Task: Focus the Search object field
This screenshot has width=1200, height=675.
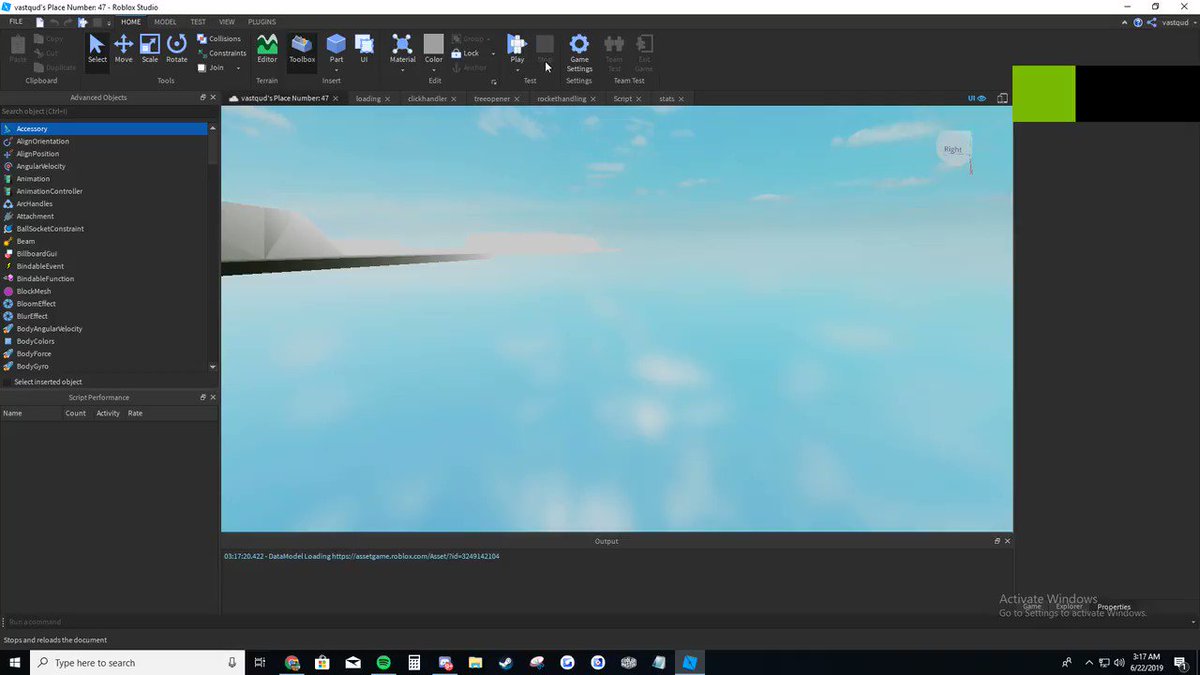Action: coord(109,112)
